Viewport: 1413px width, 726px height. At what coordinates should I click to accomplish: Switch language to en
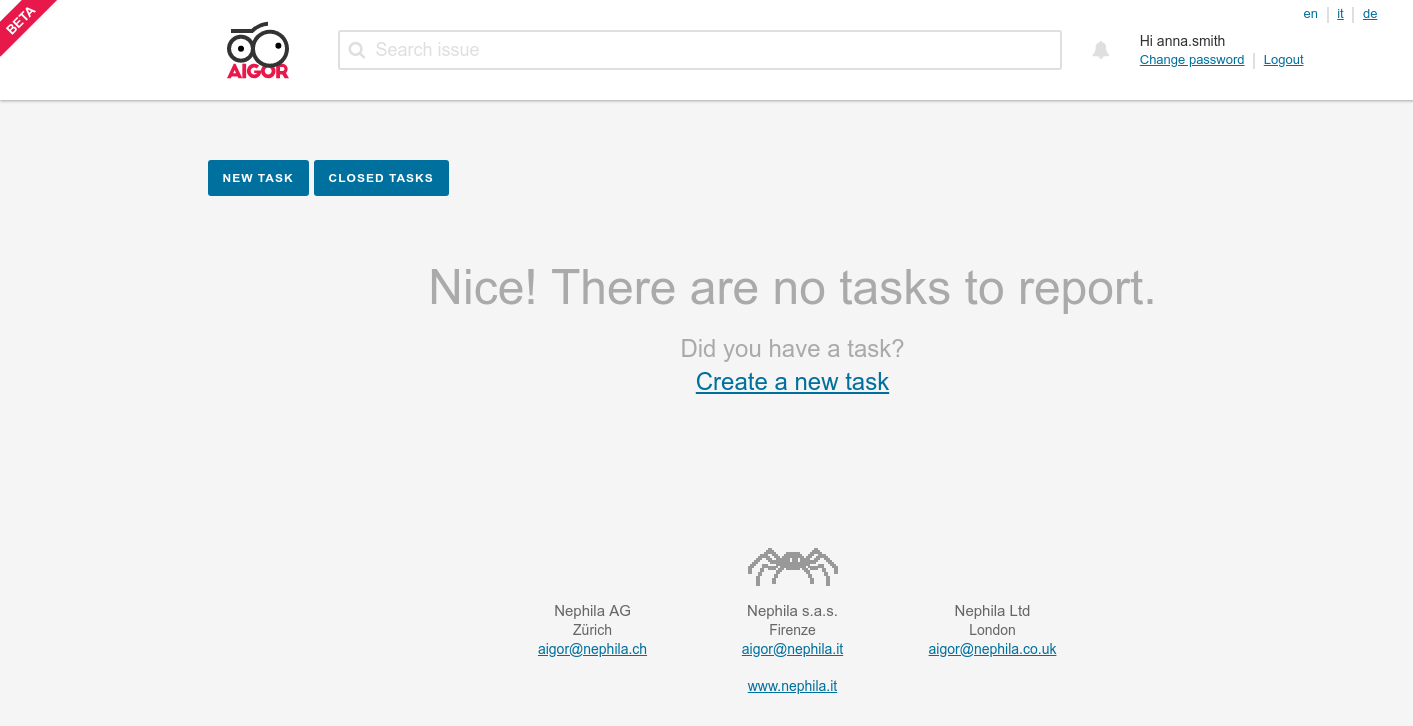1310,14
